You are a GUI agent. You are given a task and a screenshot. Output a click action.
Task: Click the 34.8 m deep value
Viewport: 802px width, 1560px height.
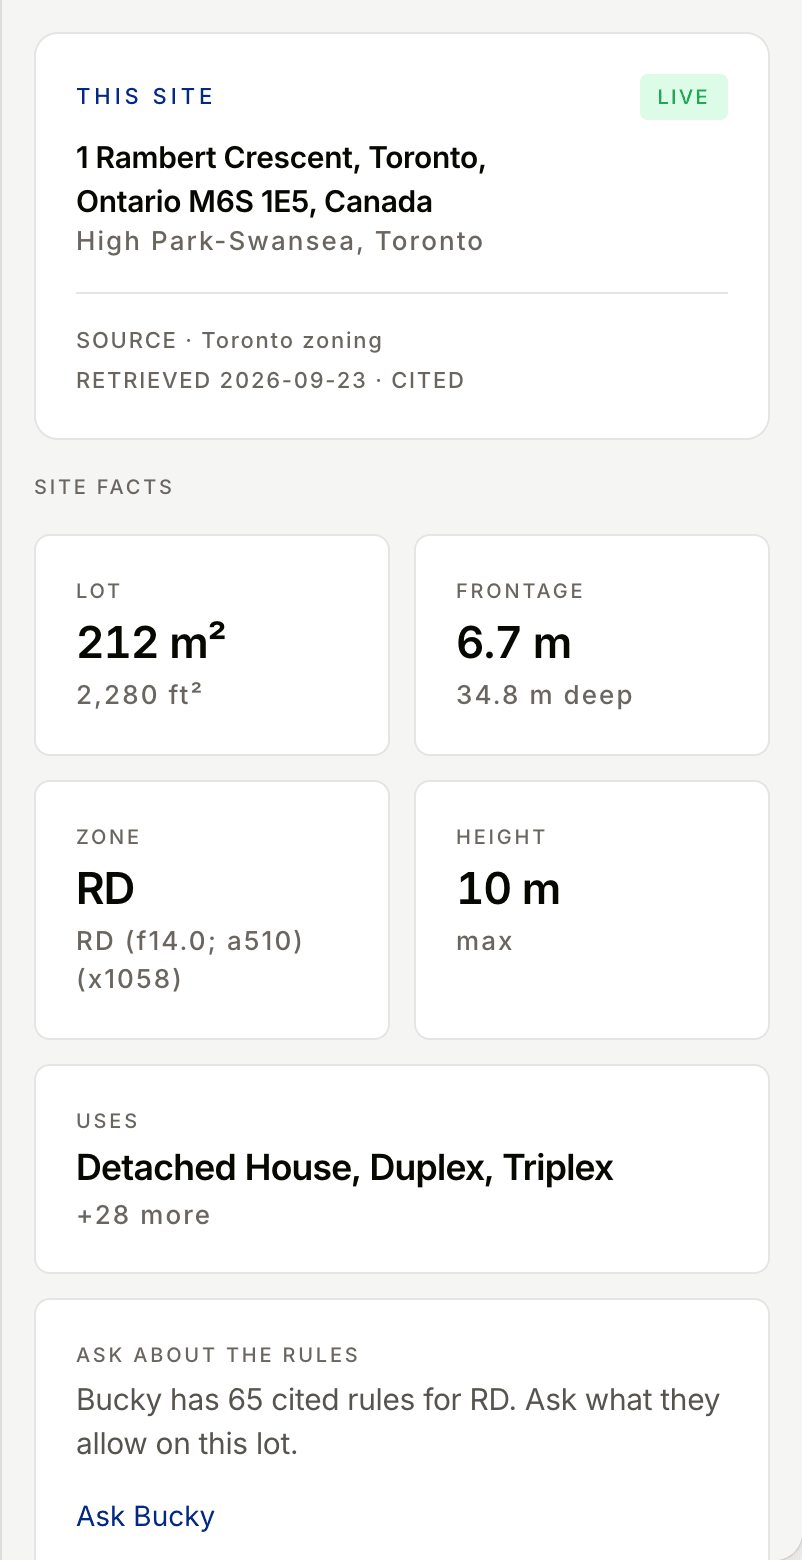tap(544, 695)
